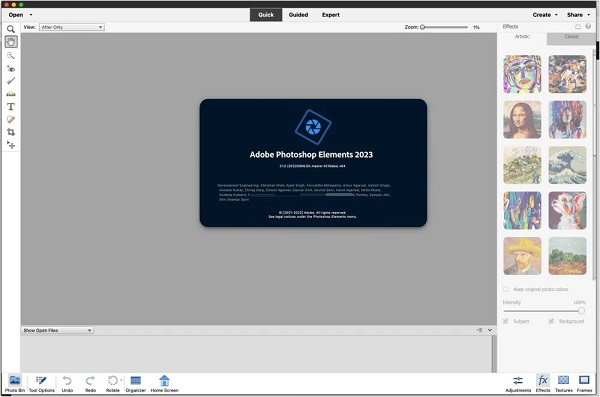Apply the olive trees landscape effect
The width and height of the screenshot is (600, 397).
coord(567,256)
